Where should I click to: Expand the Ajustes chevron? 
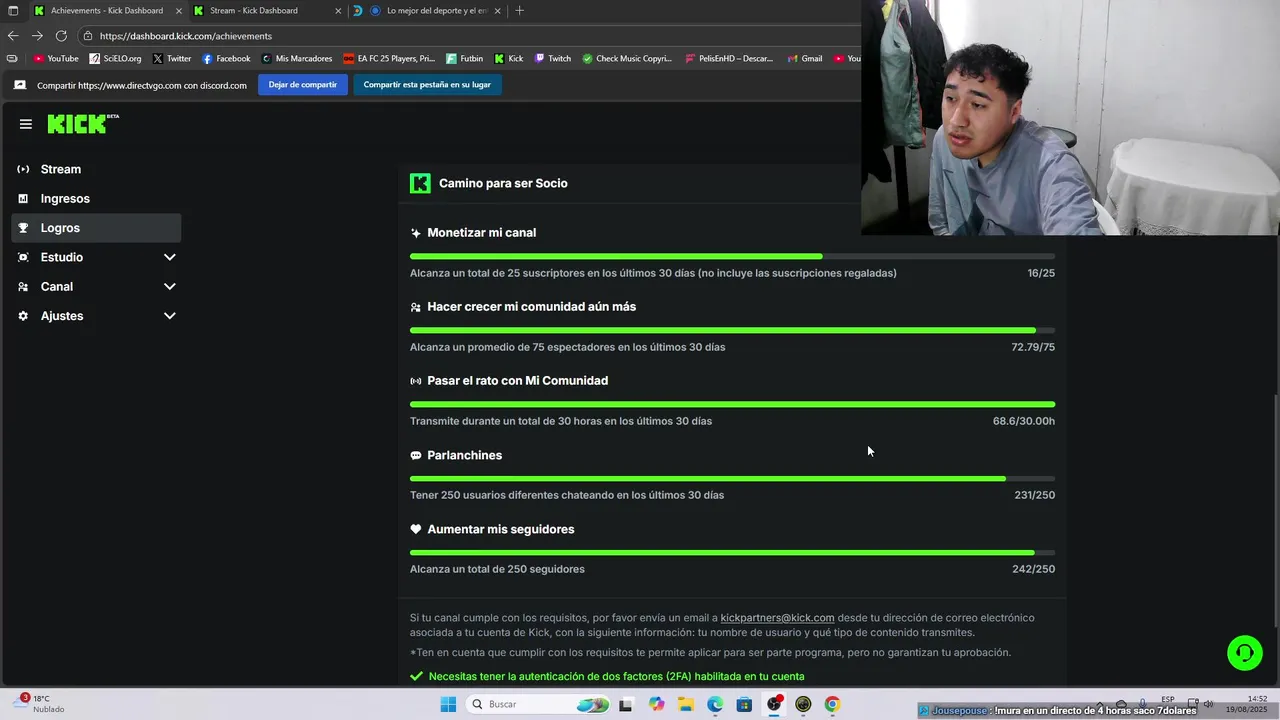pos(169,316)
